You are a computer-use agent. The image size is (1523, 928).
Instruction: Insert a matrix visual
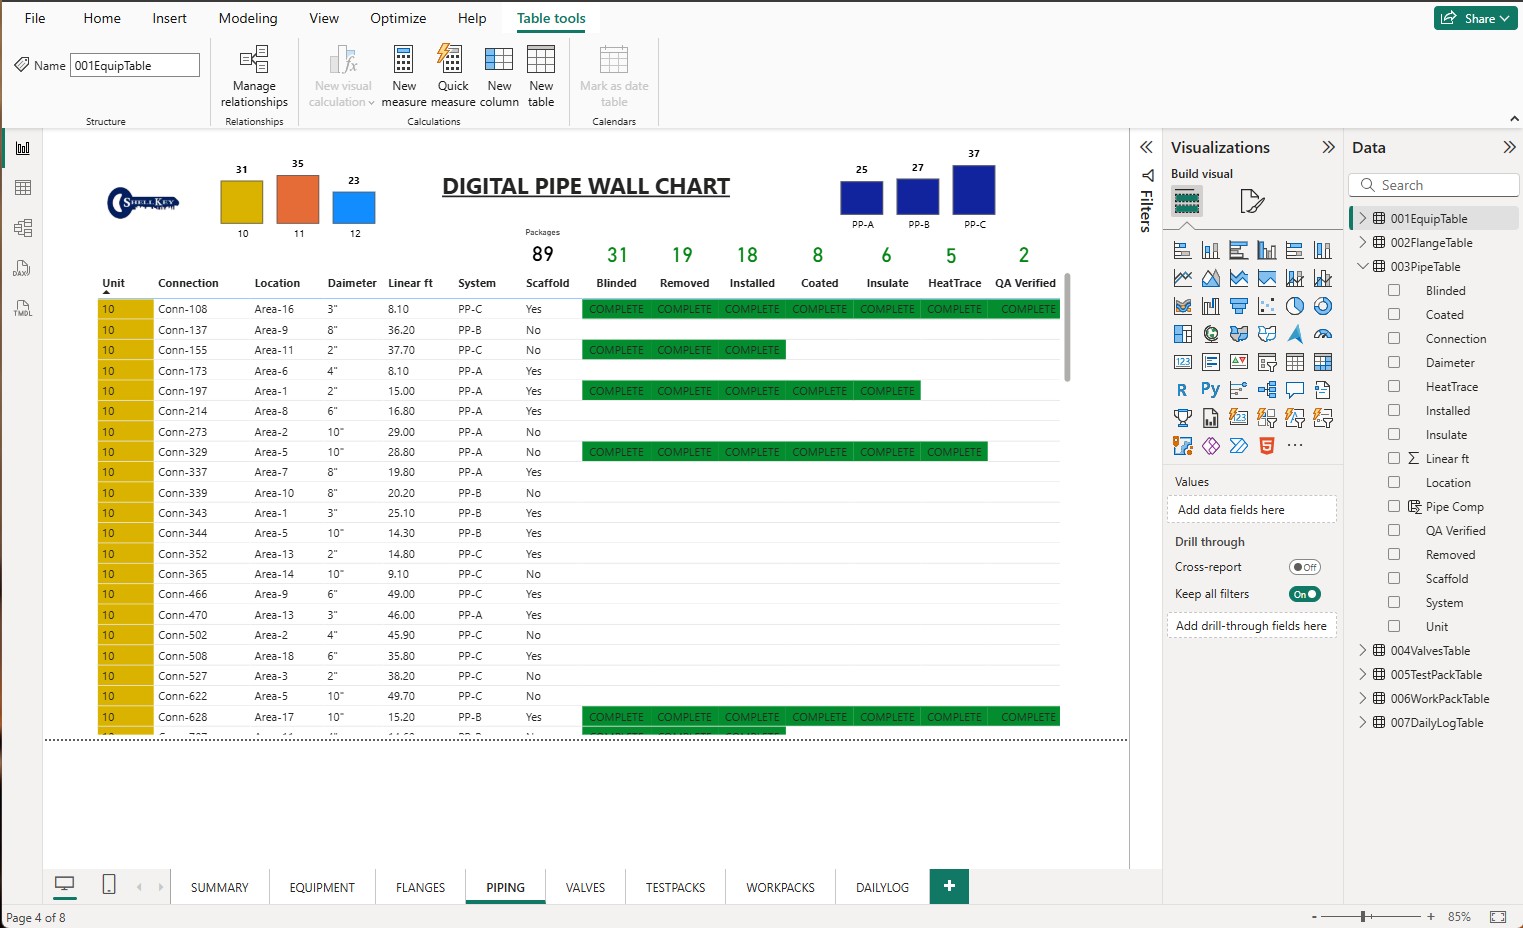1322,362
